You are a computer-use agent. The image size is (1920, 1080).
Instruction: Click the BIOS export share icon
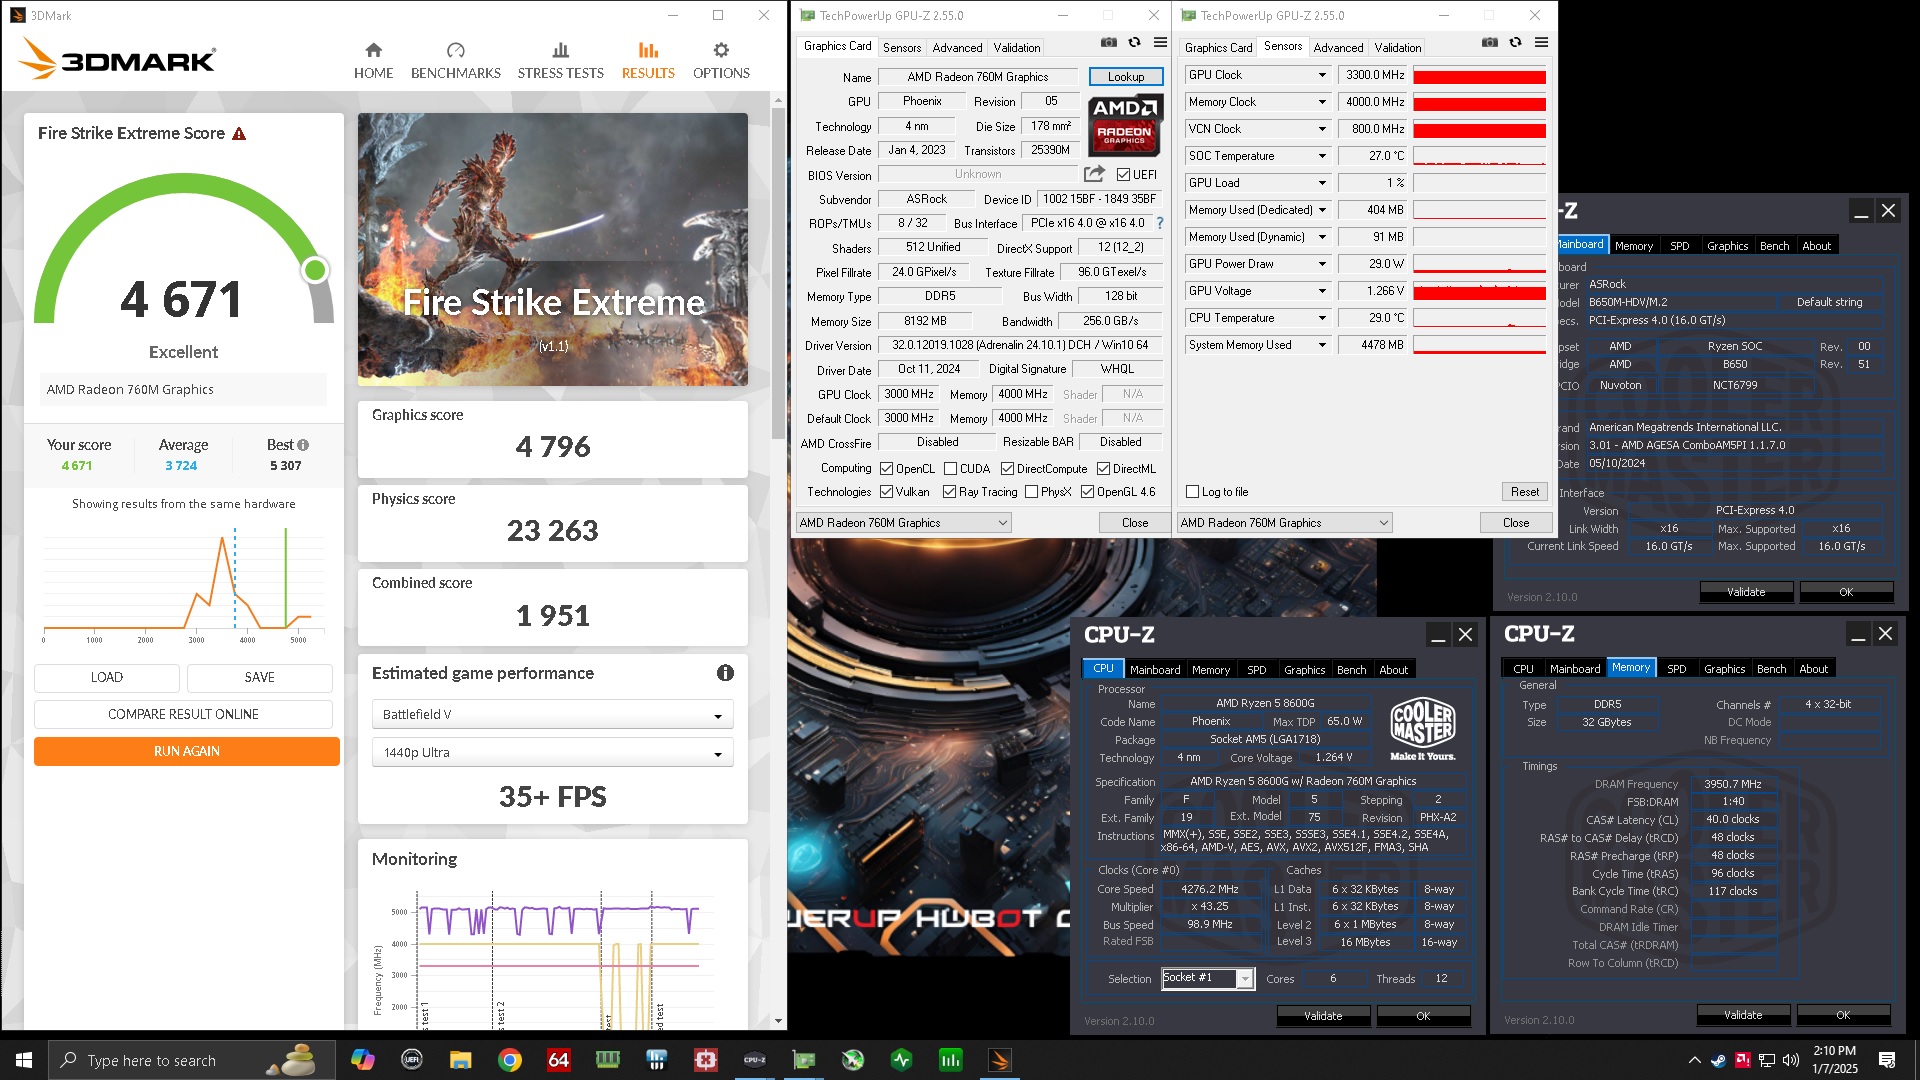point(1095,174)
